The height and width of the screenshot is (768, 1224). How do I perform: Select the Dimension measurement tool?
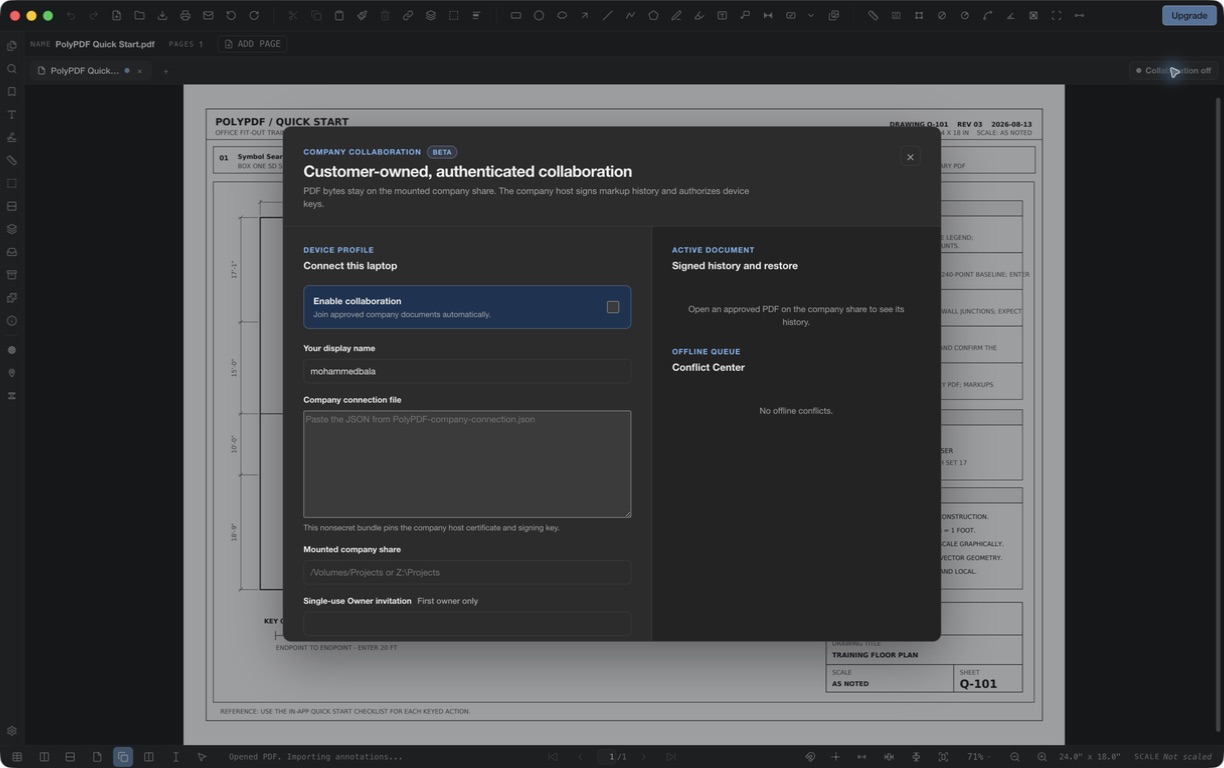click(x=768, y=16)
